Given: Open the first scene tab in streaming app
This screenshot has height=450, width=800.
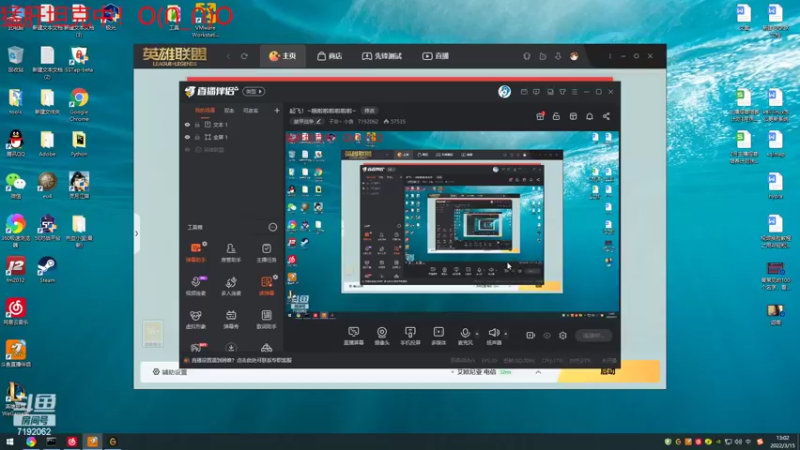Looking at the screenshot, I should [205, 110].
